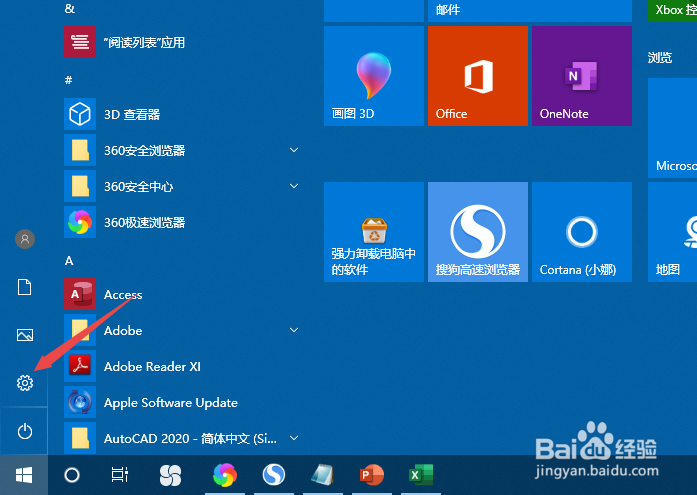
Task: Open 360 speed browser from taskbar
Action: click(x=225, y=475)
